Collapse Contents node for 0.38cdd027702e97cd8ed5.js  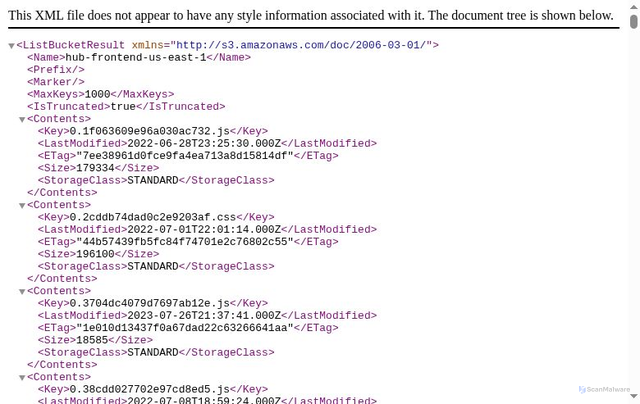coord(22,378)
